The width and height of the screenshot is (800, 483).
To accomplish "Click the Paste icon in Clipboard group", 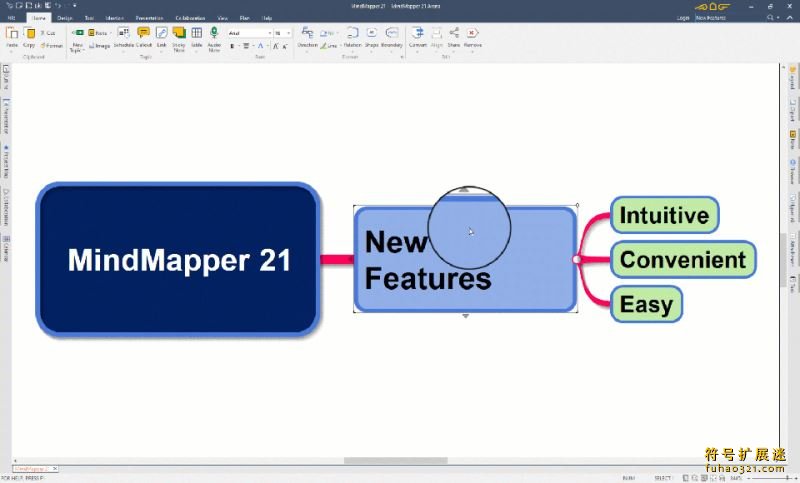I will point(12,34).
